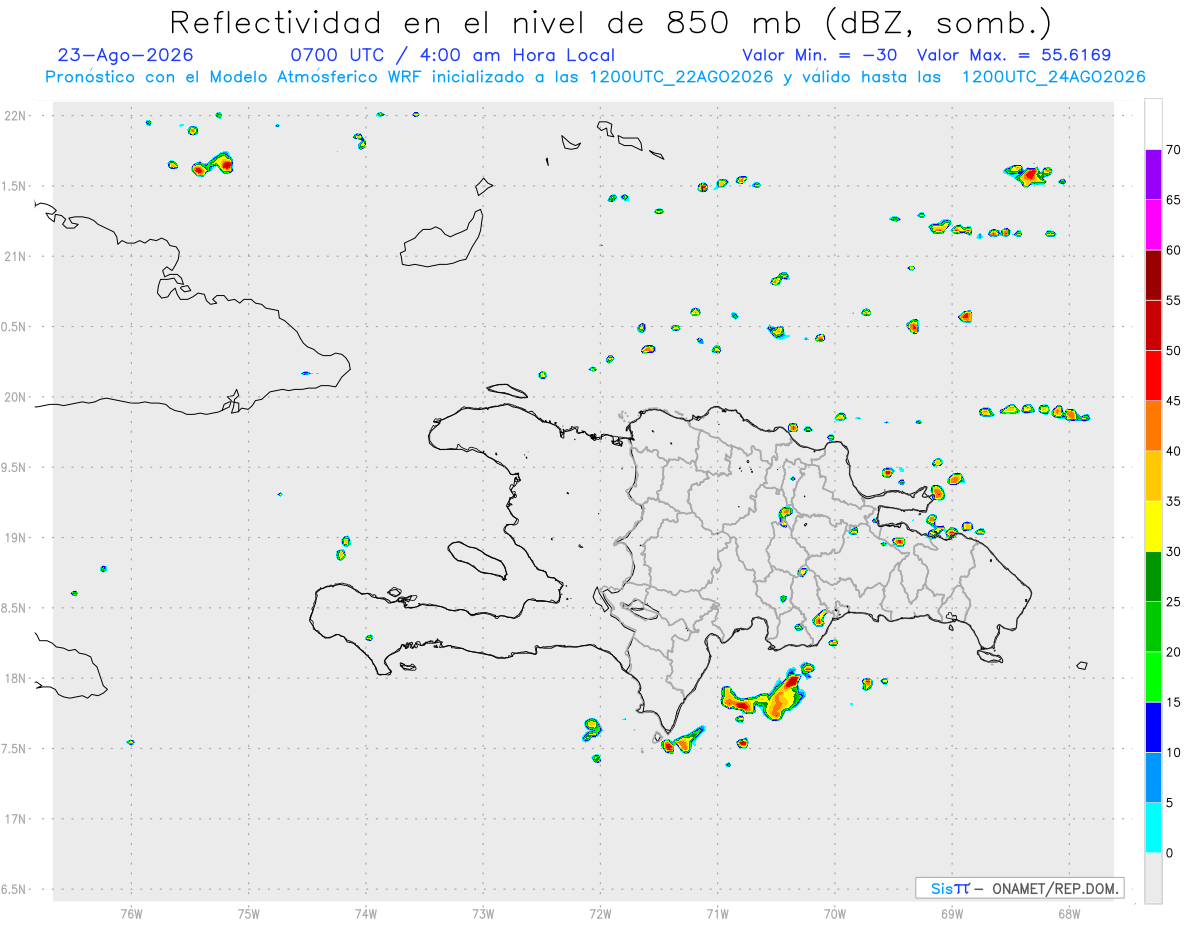Screen dimensions: 1200x927
Task: Click the '30' label on the color scale
Action: point(1174,552)
